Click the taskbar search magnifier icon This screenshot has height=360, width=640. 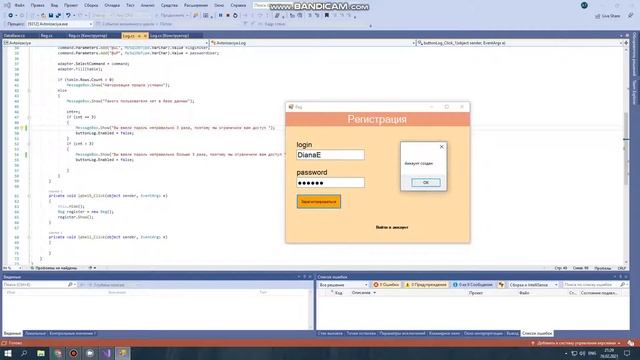(24, 353)
